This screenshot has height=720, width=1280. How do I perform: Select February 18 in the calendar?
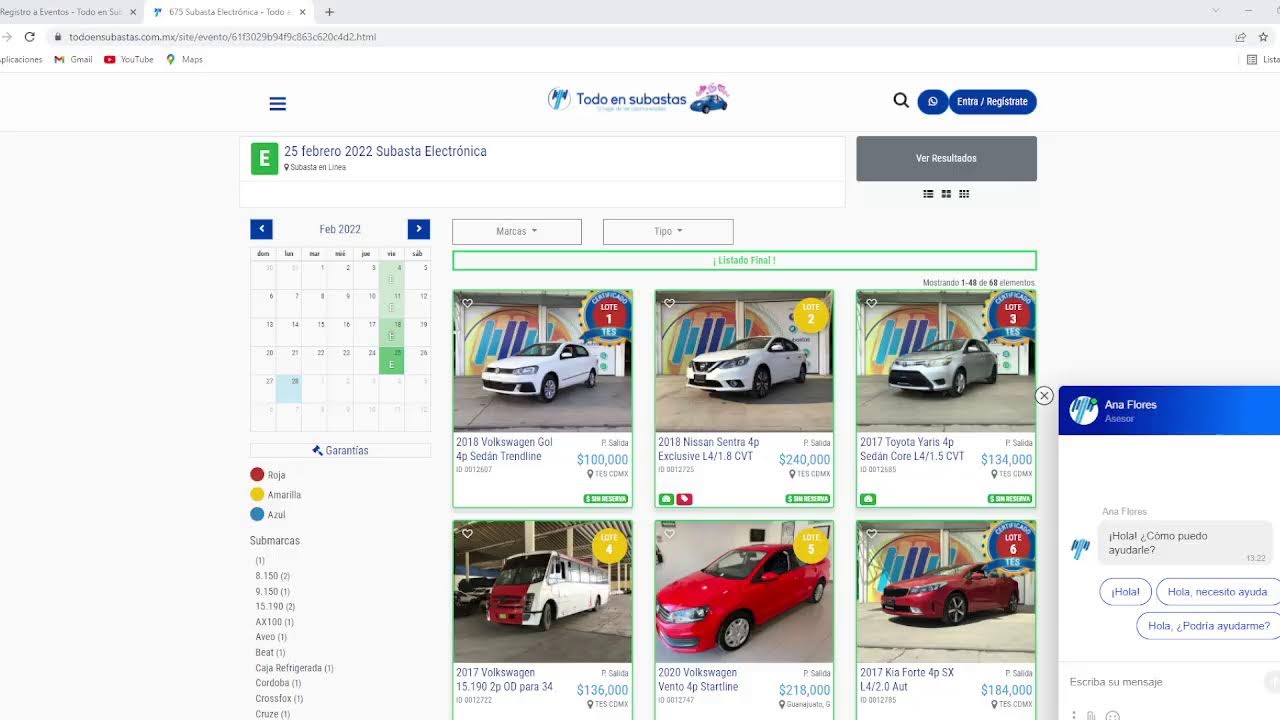tap(392, 333)
